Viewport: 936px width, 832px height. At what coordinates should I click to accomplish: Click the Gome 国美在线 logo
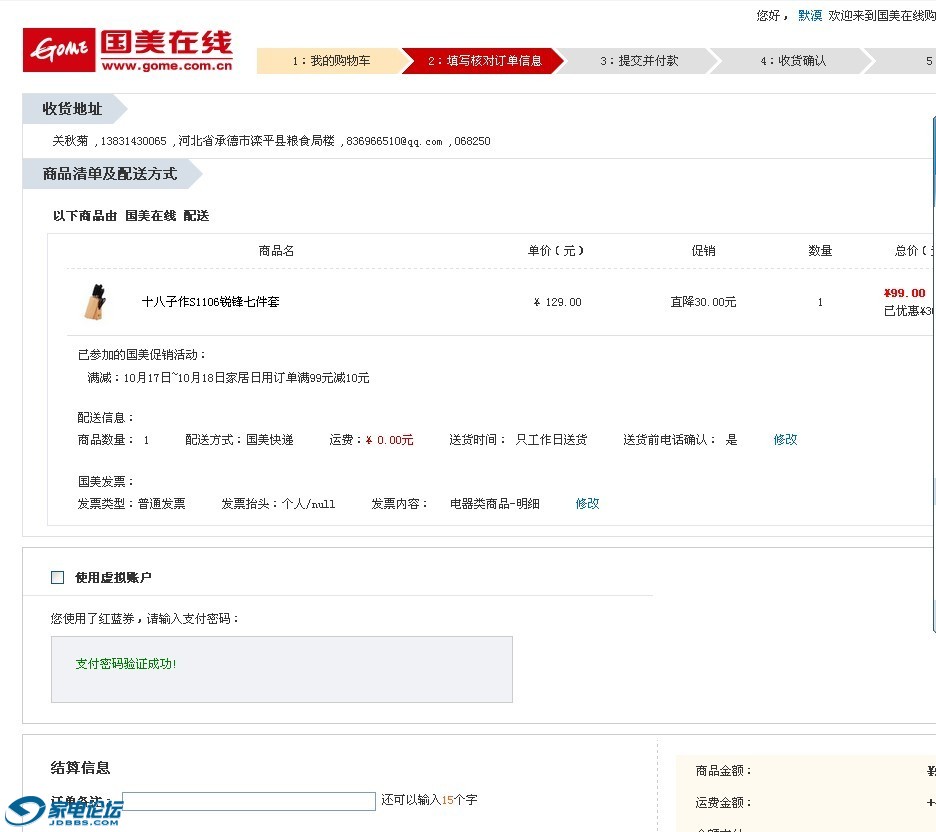127,50
